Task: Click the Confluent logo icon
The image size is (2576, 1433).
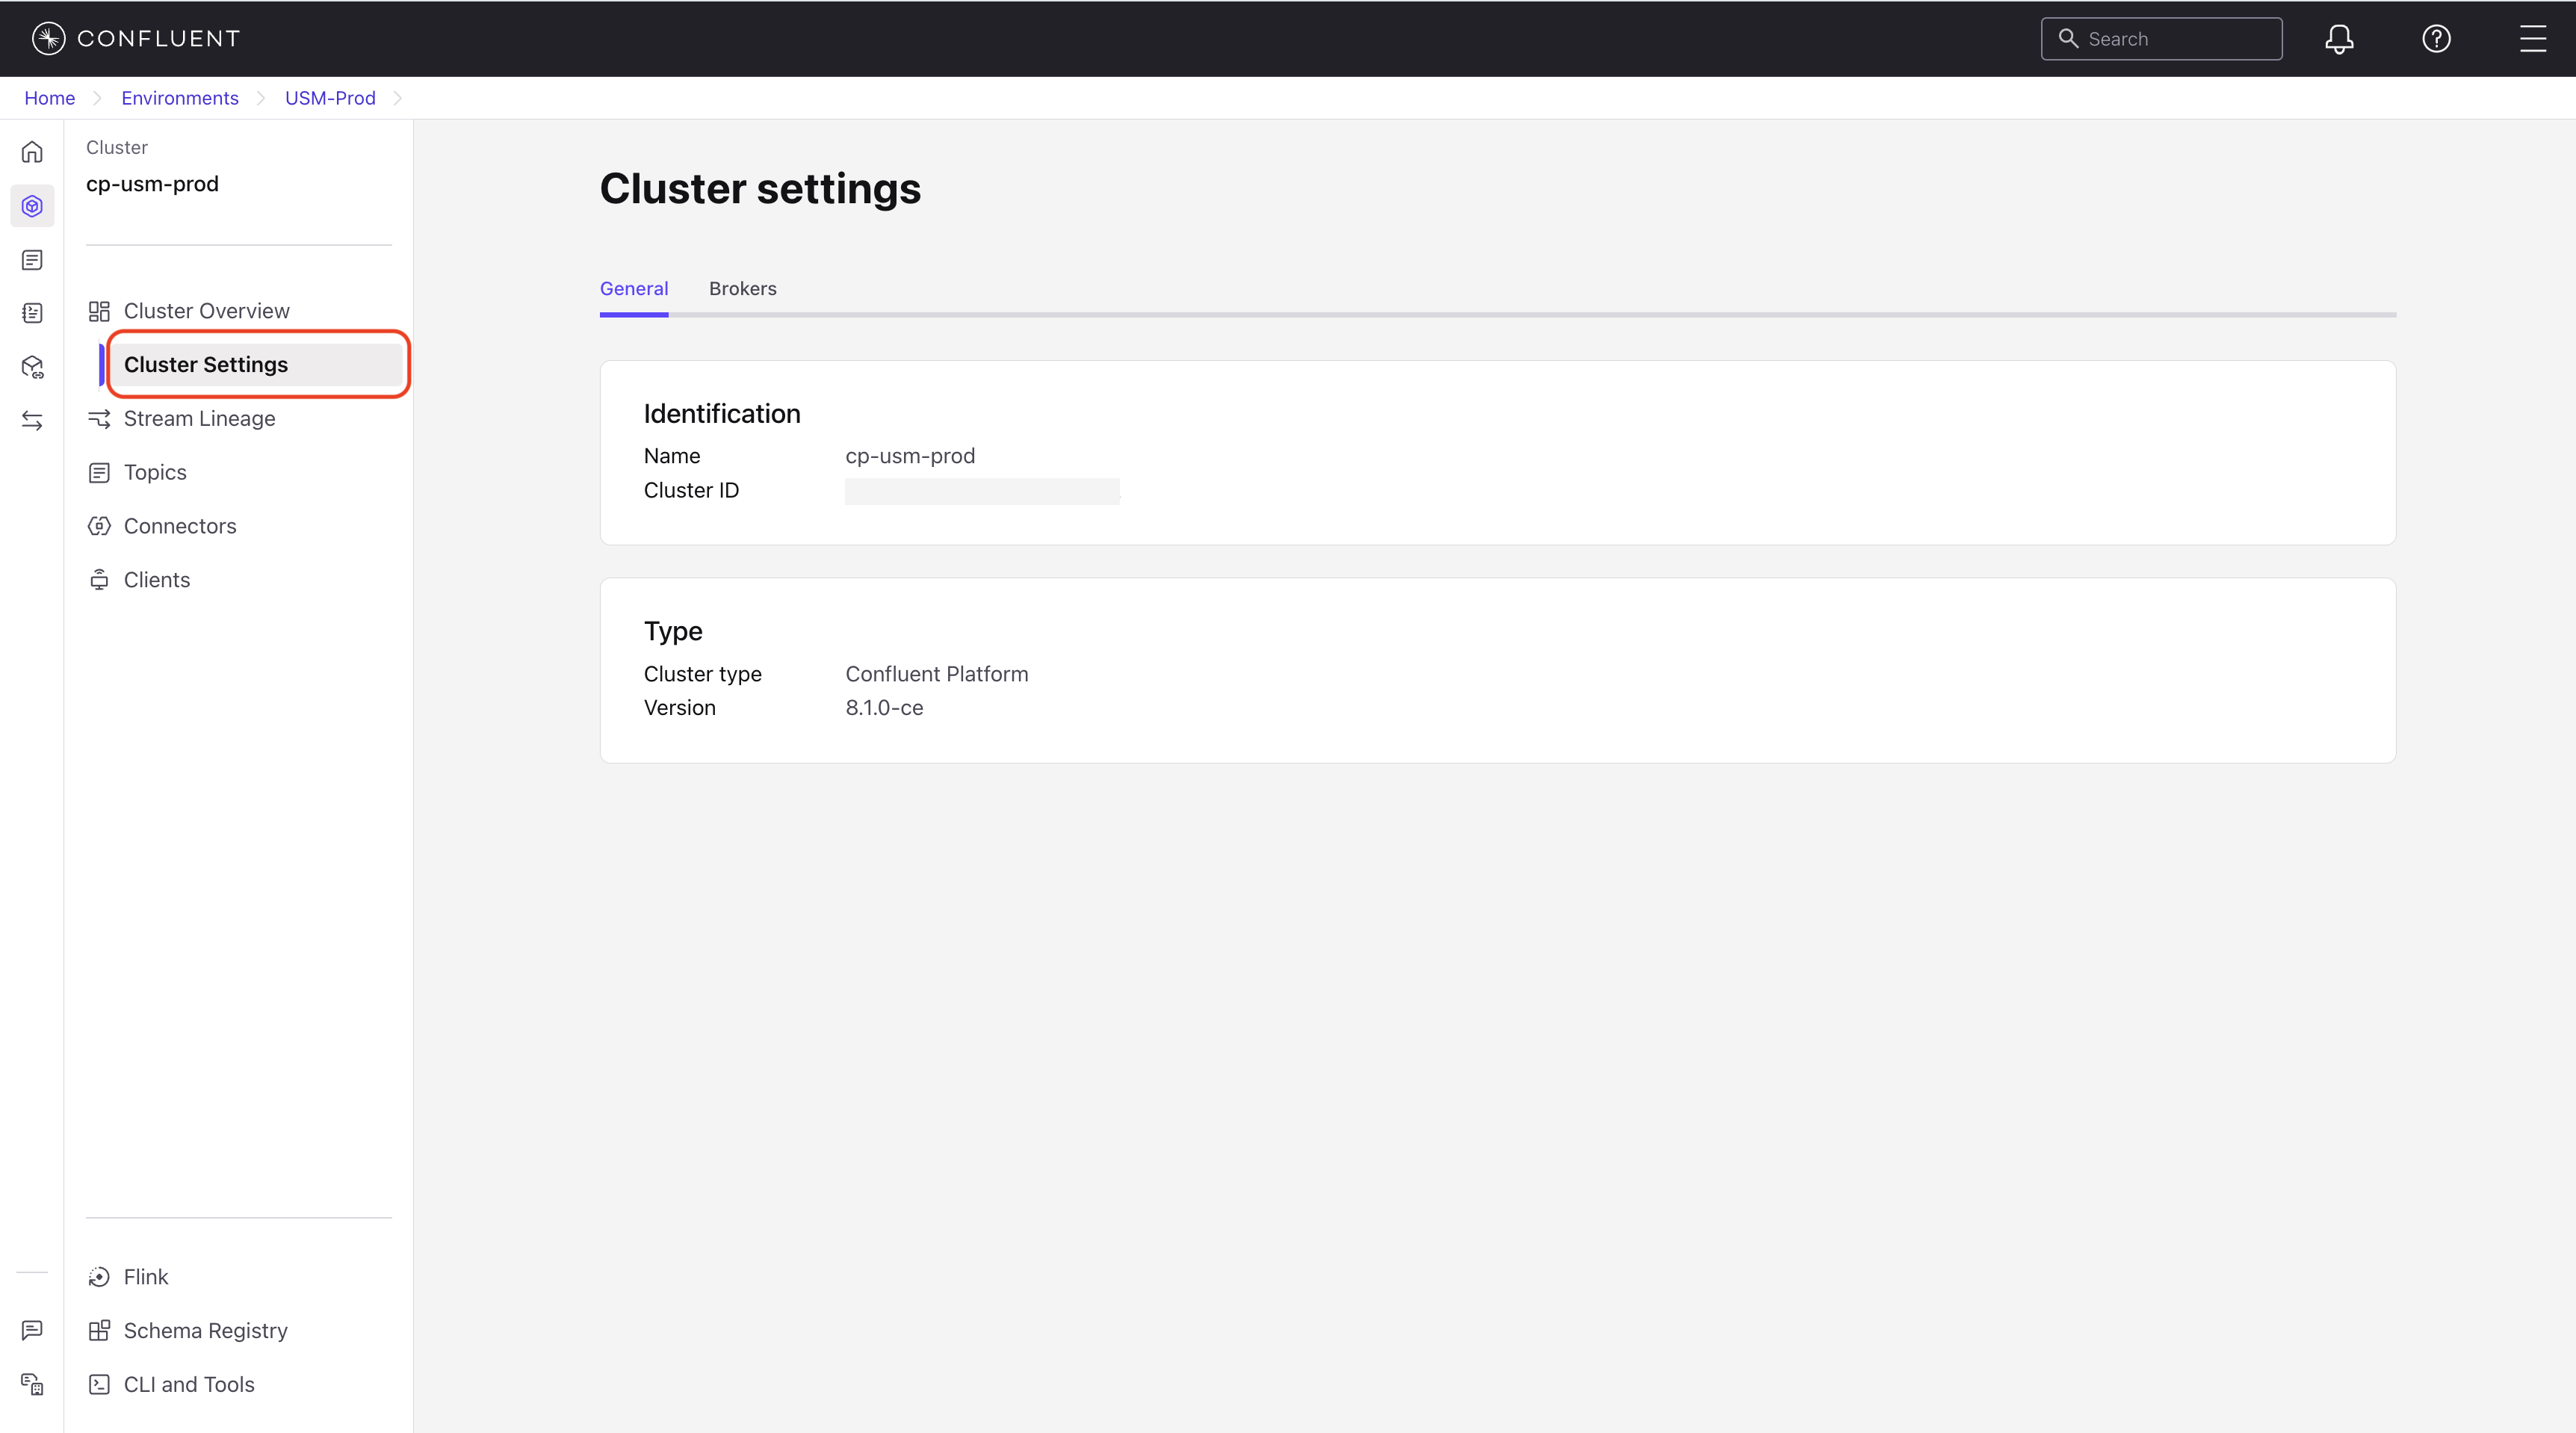Action: coord(48,38)
